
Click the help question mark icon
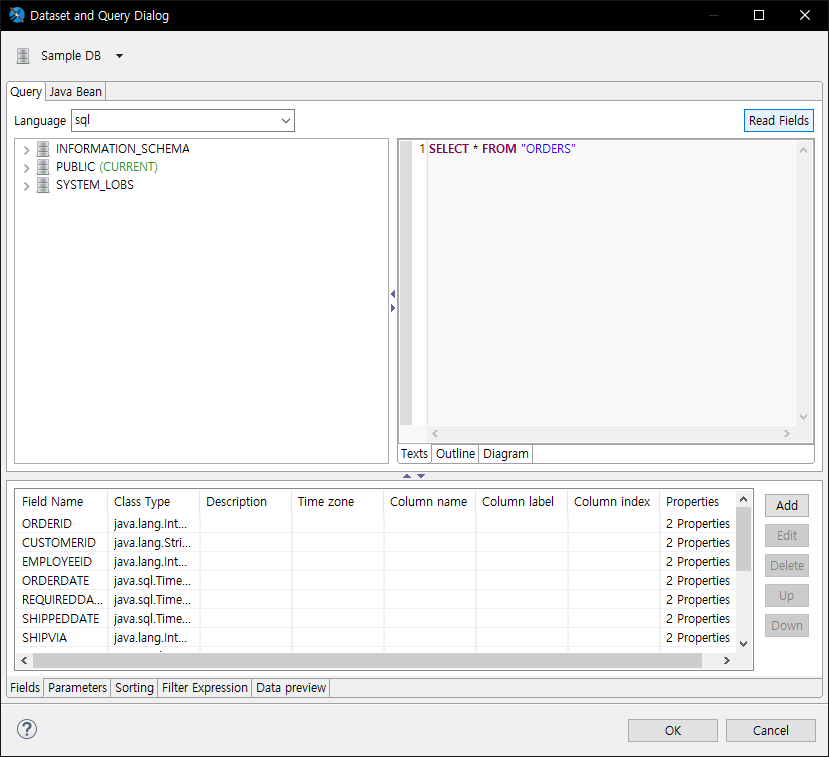click(26, 730)
